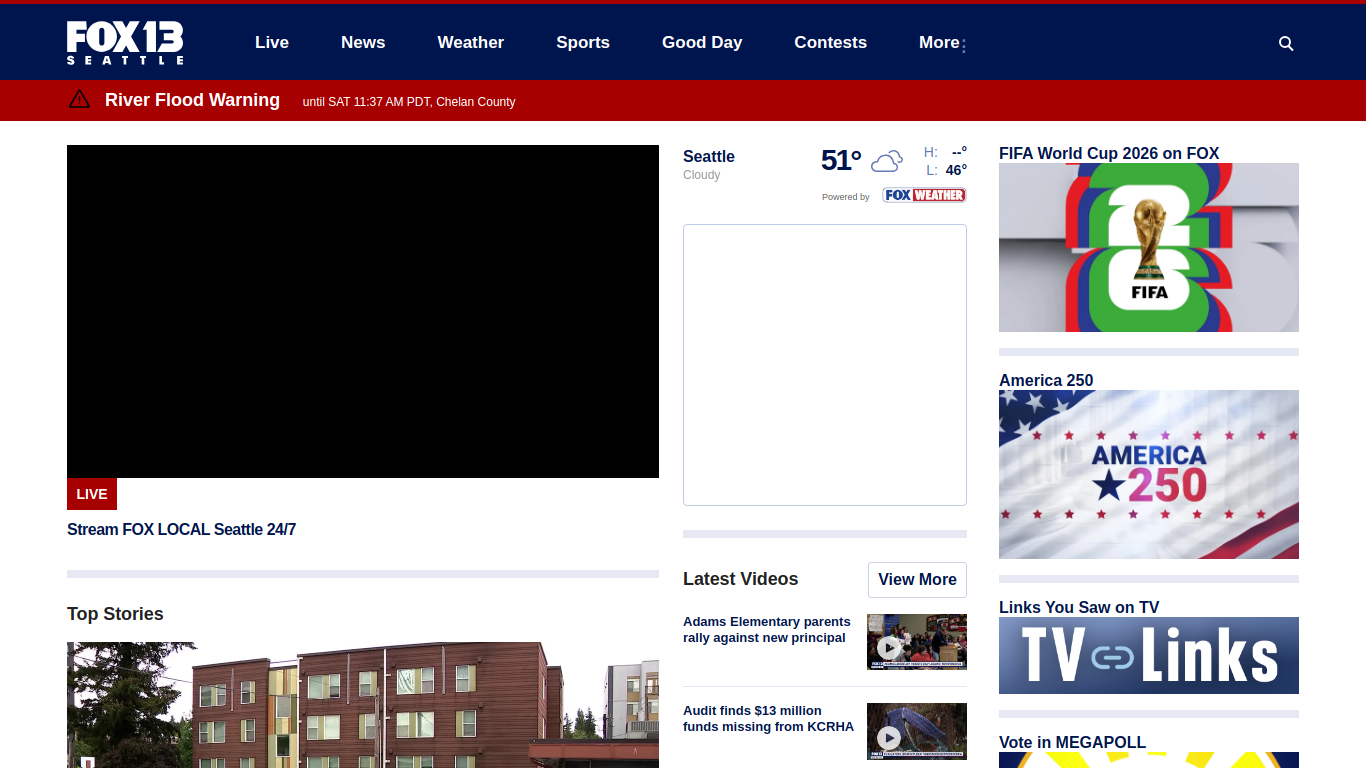Screen dimensions: 1366x768
Task: Click the alert expiry text for Chelan County
Action: (x=409, y=102)
